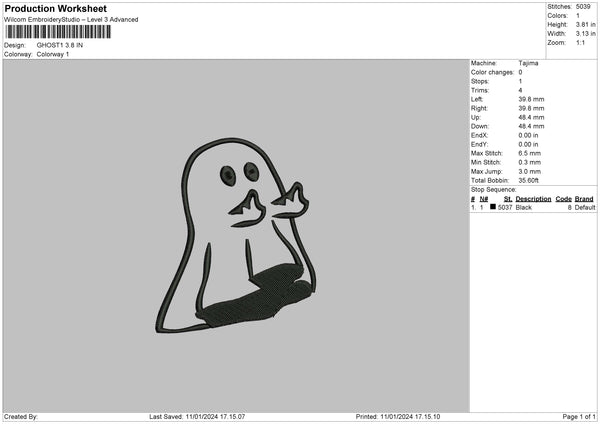Select 'Wilcom EmbroideryStudio – Level 3 Advanced' text
This screenshot has height=424, width=600.
pyautogui.click(x=71, y=20)
